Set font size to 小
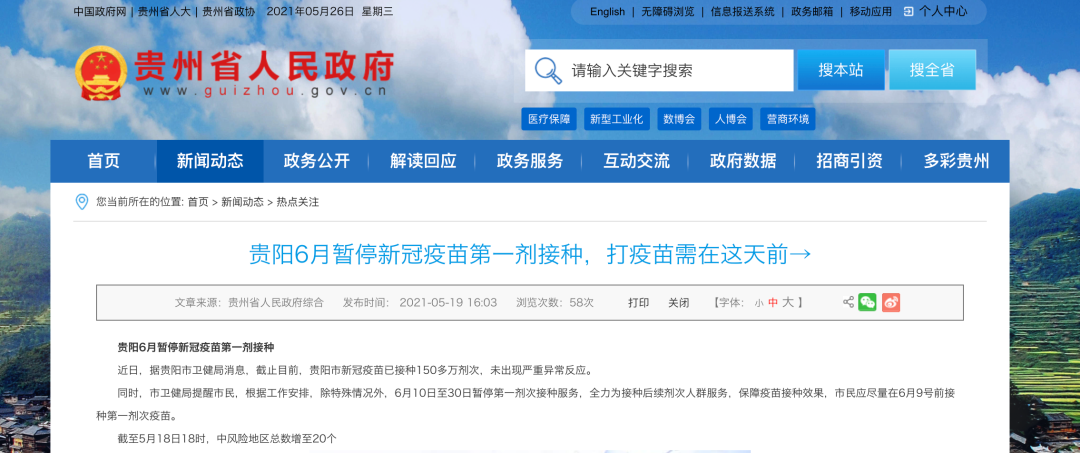 [758, 303]
